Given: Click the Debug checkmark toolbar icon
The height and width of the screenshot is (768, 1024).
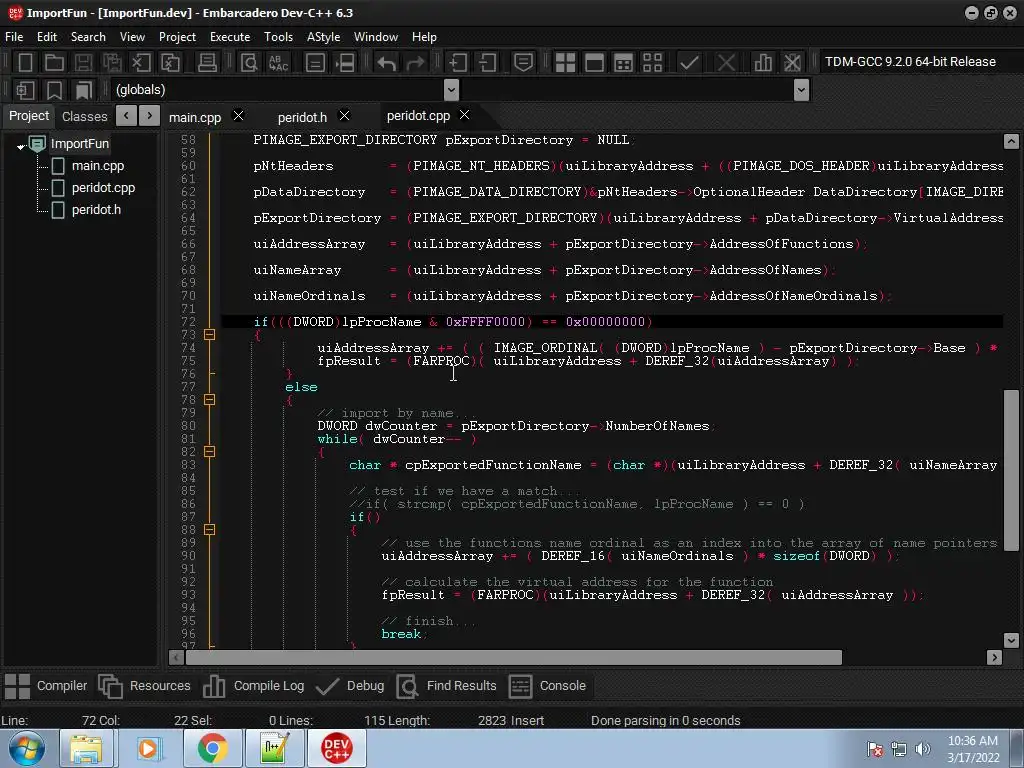Looking at the screenshot, I should (x=689, y=63).
